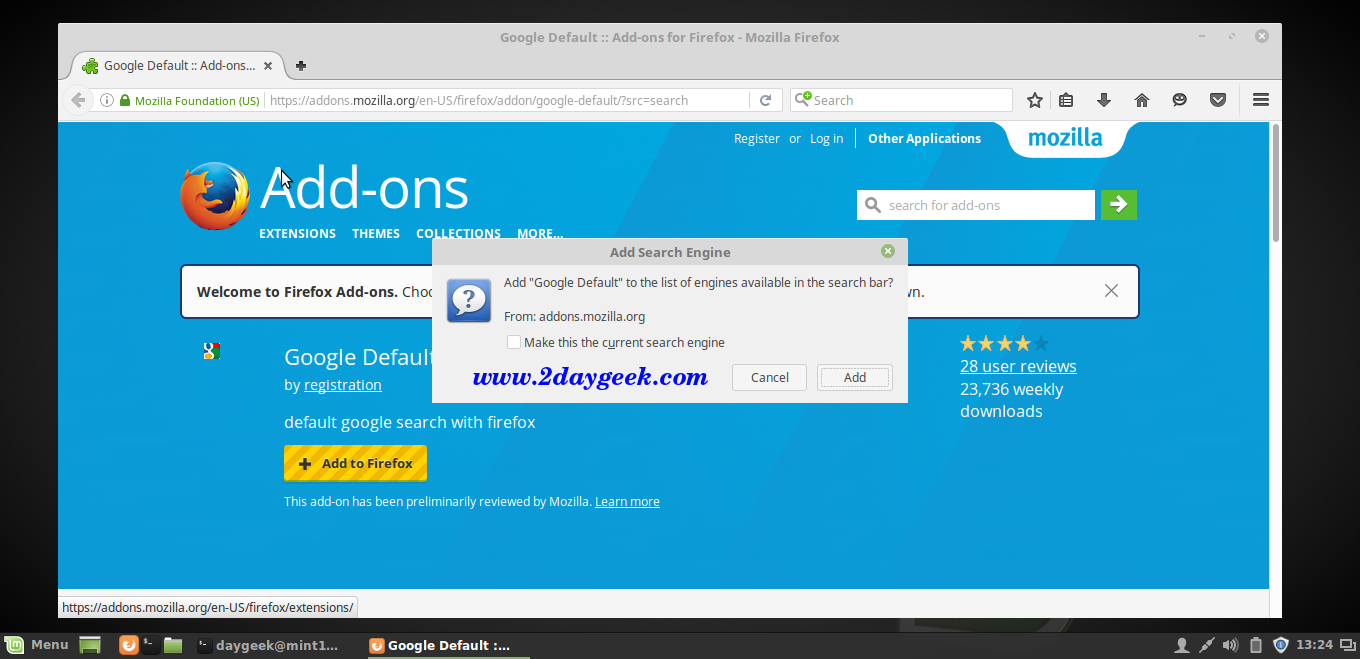Open search engine dropdown in search bar
1360x659 pixels.
click(802, 100)
